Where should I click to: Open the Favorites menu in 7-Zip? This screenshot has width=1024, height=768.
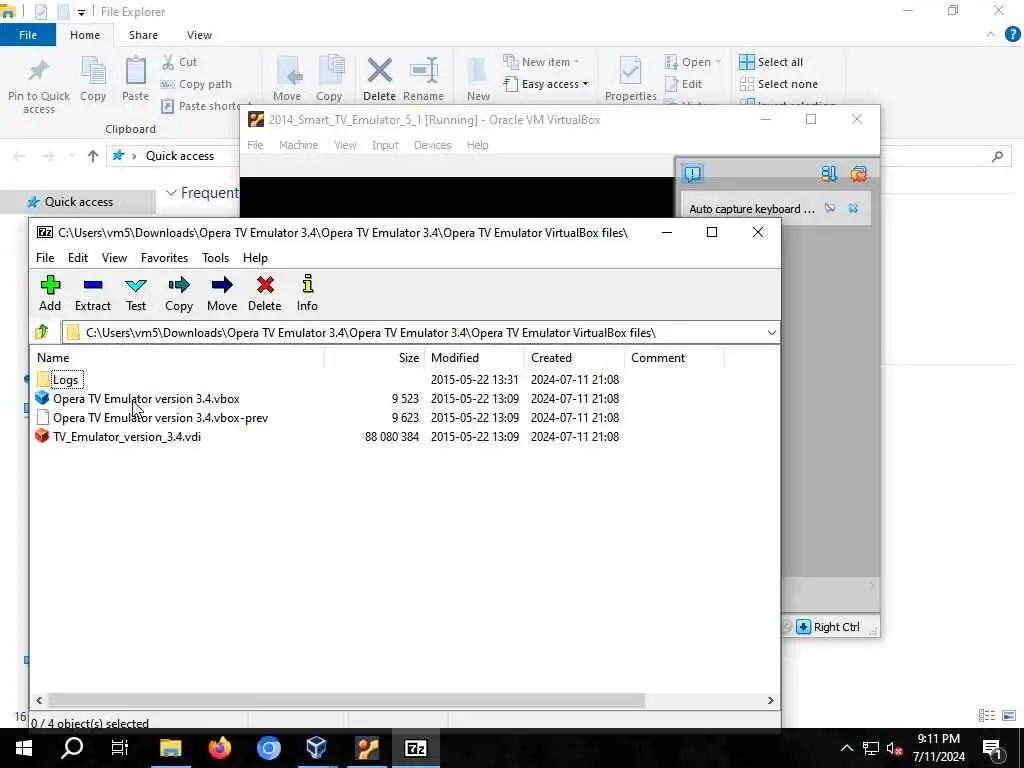(x=165, y=258)
